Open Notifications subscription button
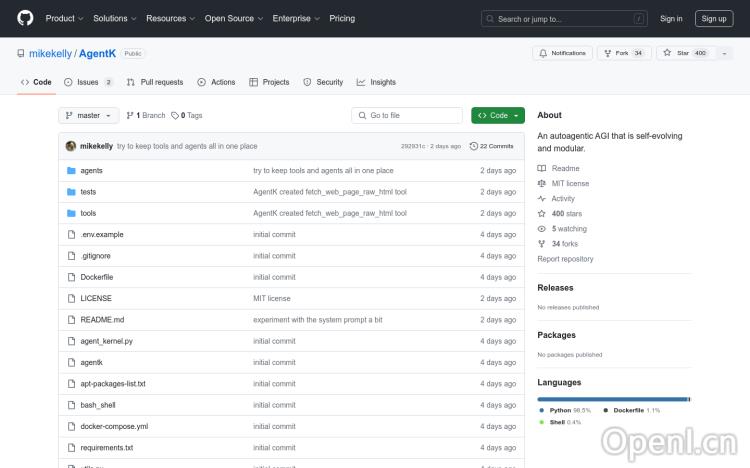Screen dimensions: 750x468 tap(562, 53)
